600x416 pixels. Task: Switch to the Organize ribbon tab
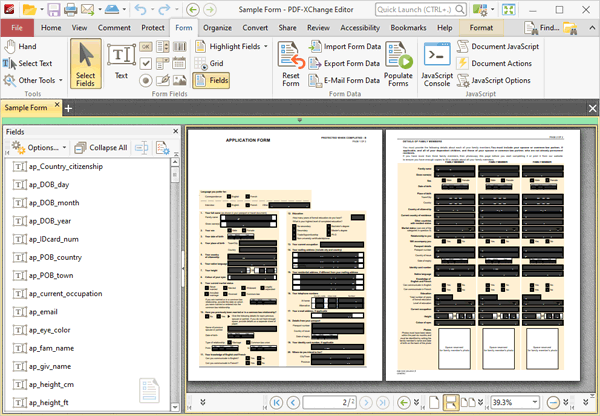click(x=217, y=27)
